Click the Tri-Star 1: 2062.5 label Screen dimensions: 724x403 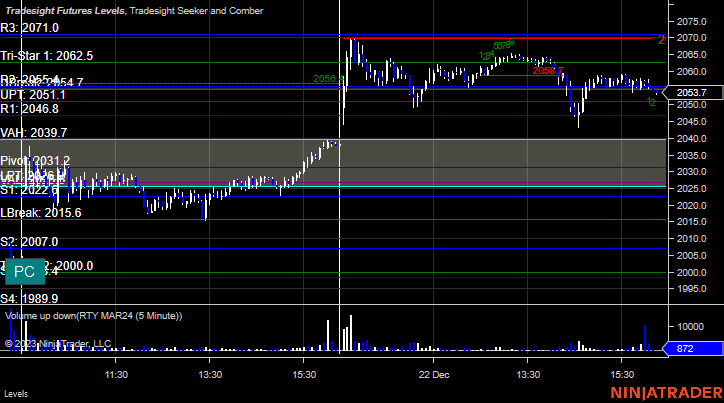(47, 56)
